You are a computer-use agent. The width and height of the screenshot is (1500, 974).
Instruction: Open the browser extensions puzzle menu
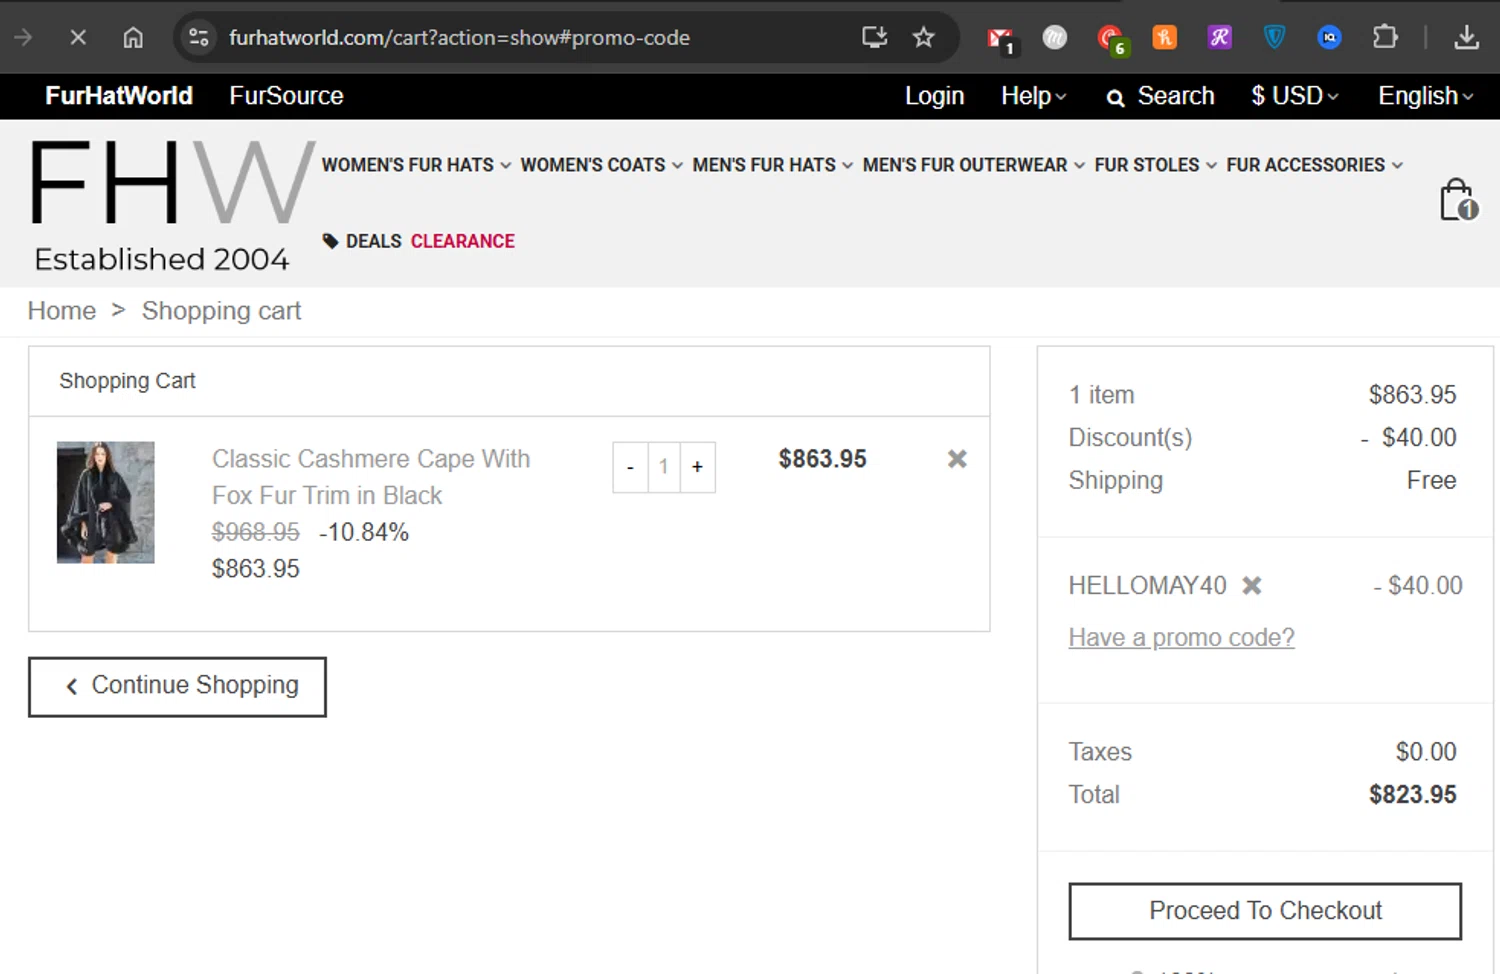coord(1385,38)
